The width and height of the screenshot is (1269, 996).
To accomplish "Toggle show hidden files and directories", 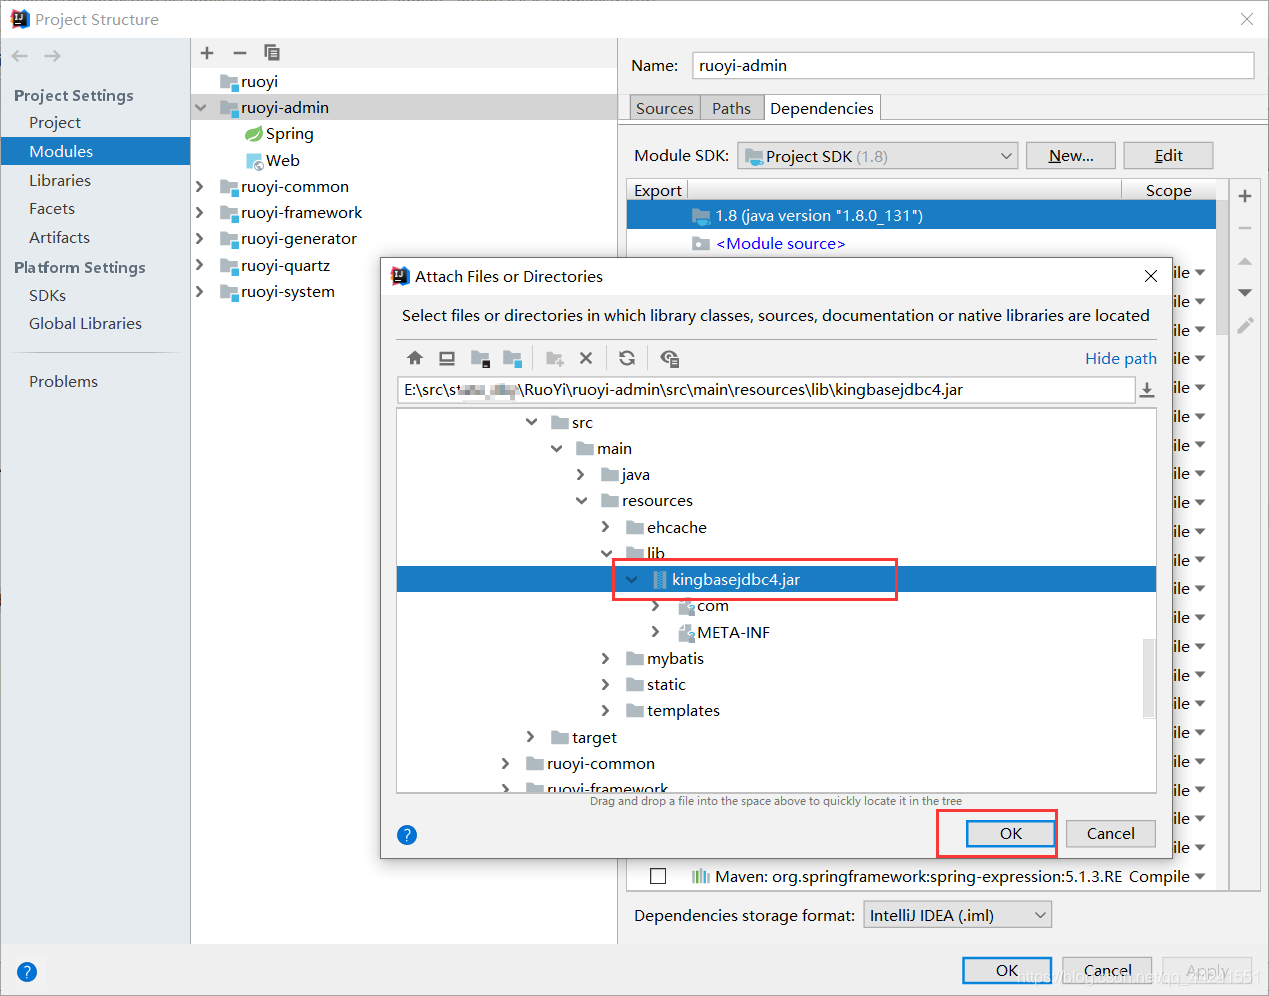I will pyautogui.click(x=669, y=358).
